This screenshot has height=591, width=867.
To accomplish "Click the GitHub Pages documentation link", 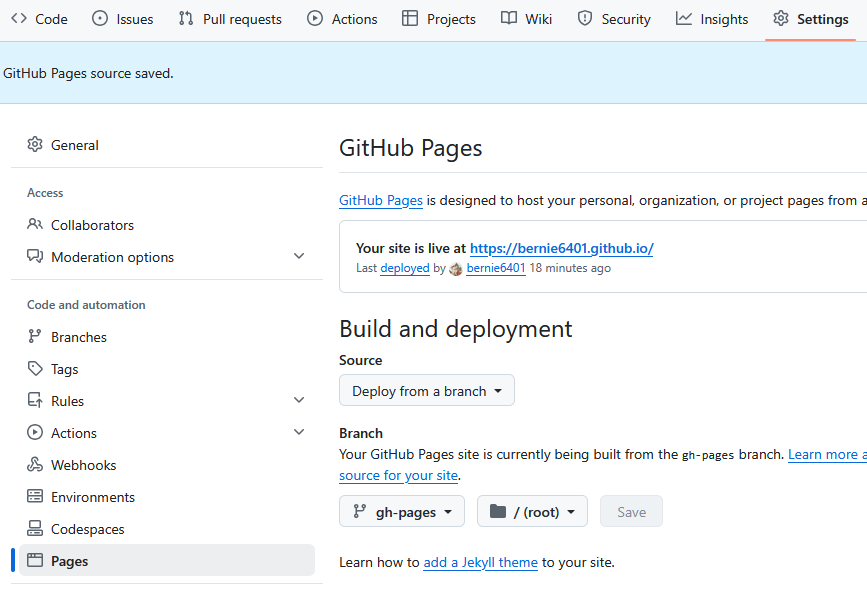I will (381, 200).
